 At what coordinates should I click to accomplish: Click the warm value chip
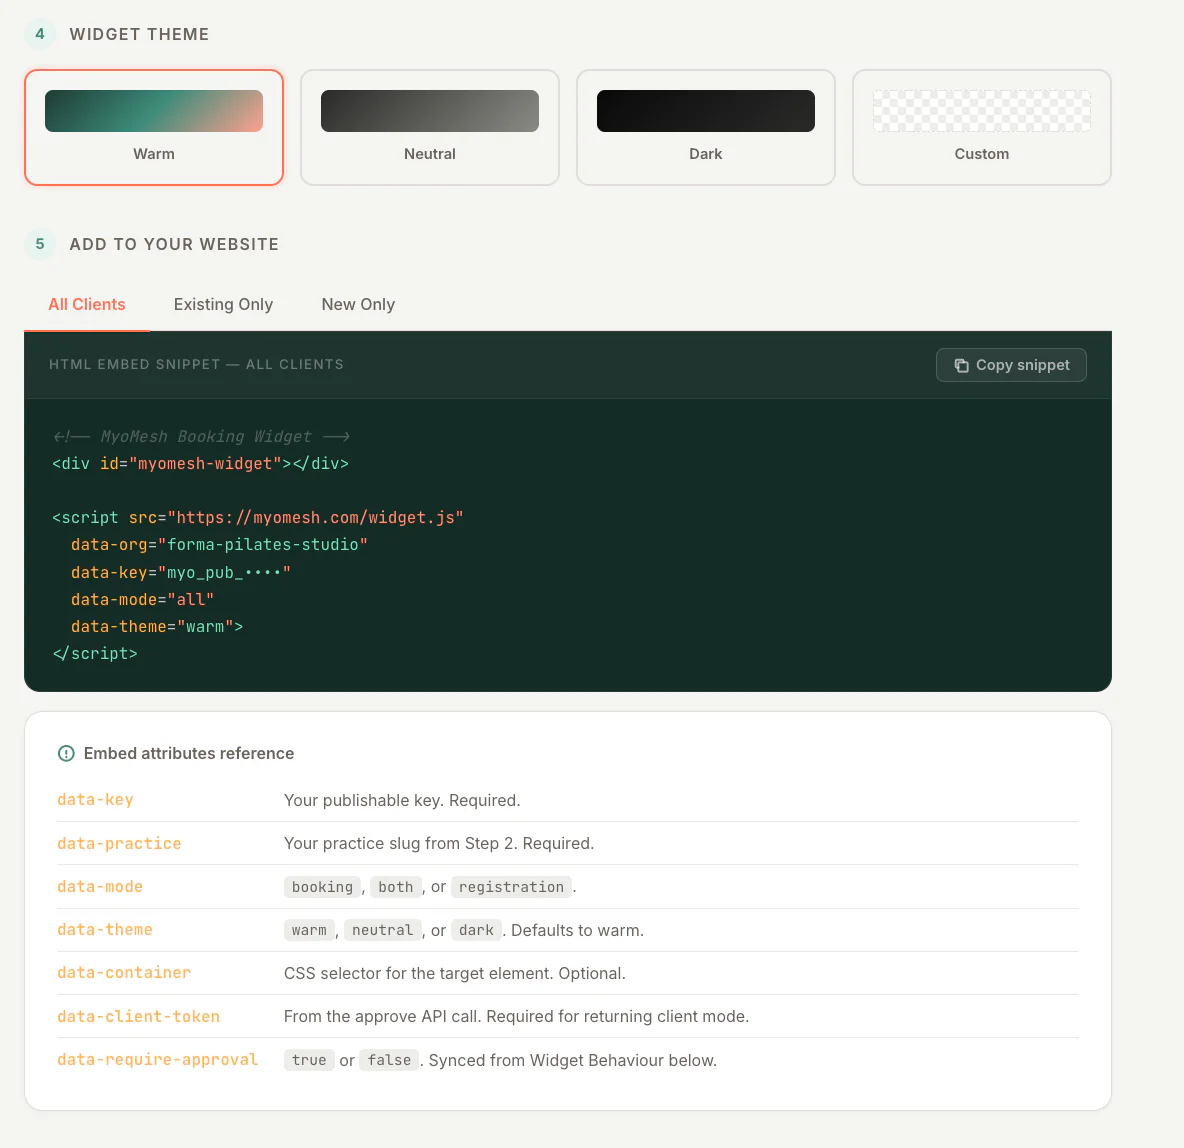point(309,930)
